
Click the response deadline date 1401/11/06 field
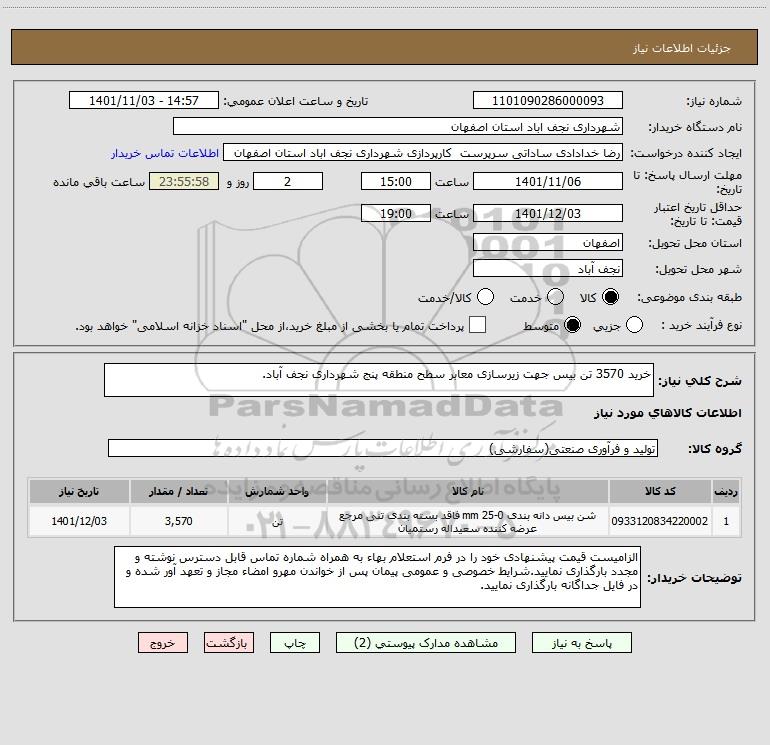pyautogui.click(x=548, y=182)
